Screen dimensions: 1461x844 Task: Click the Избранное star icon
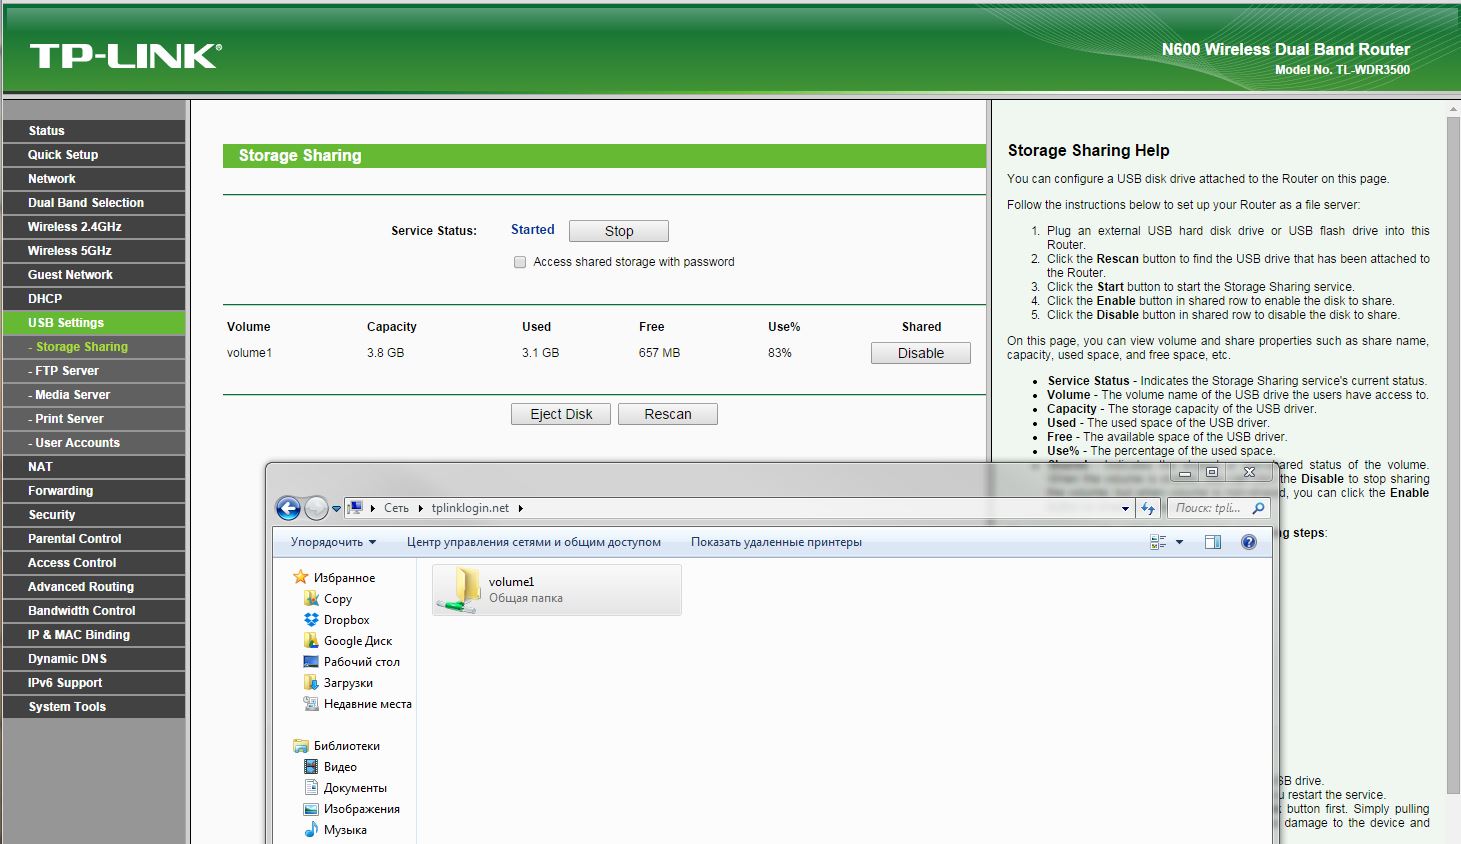(300, 577)
